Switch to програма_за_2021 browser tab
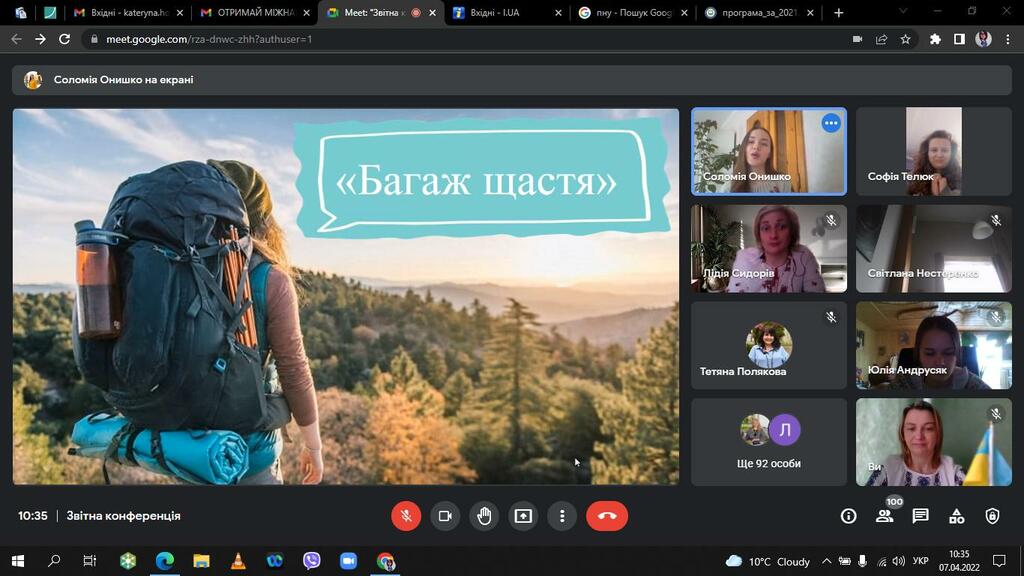Screen dimensions: 1024x576 [x=760, y=12]
